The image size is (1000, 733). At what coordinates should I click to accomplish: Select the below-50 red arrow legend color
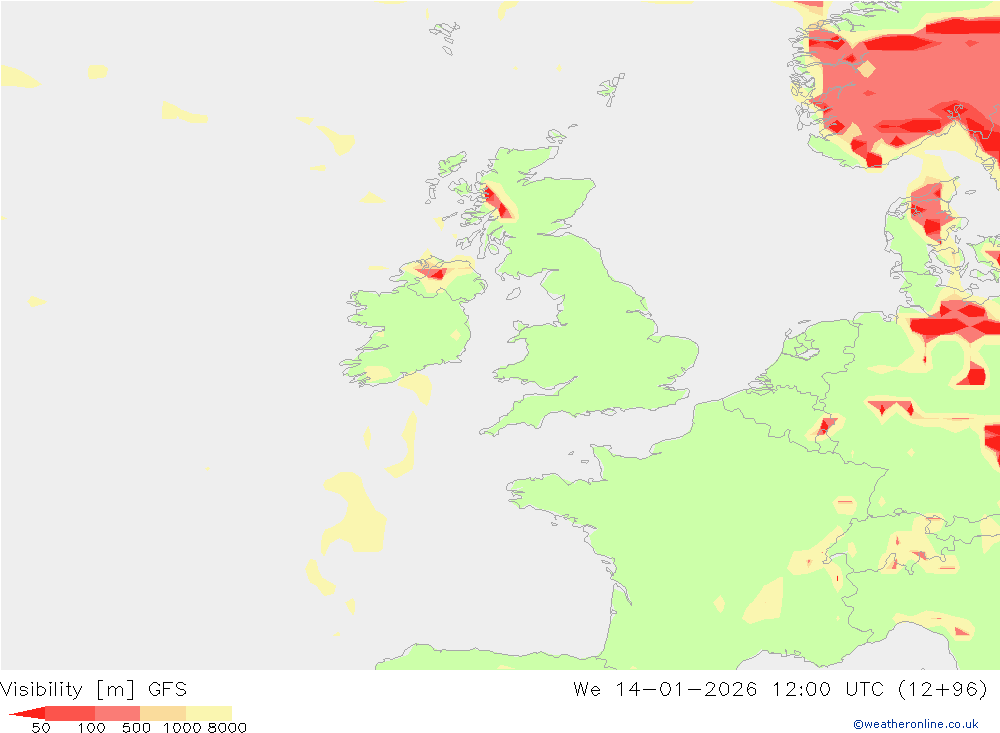click(x=27, y=713)
